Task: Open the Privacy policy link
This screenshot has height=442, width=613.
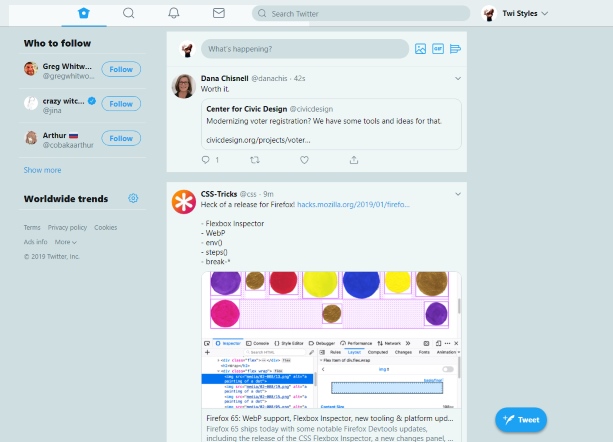Action: tap(67, 227)
